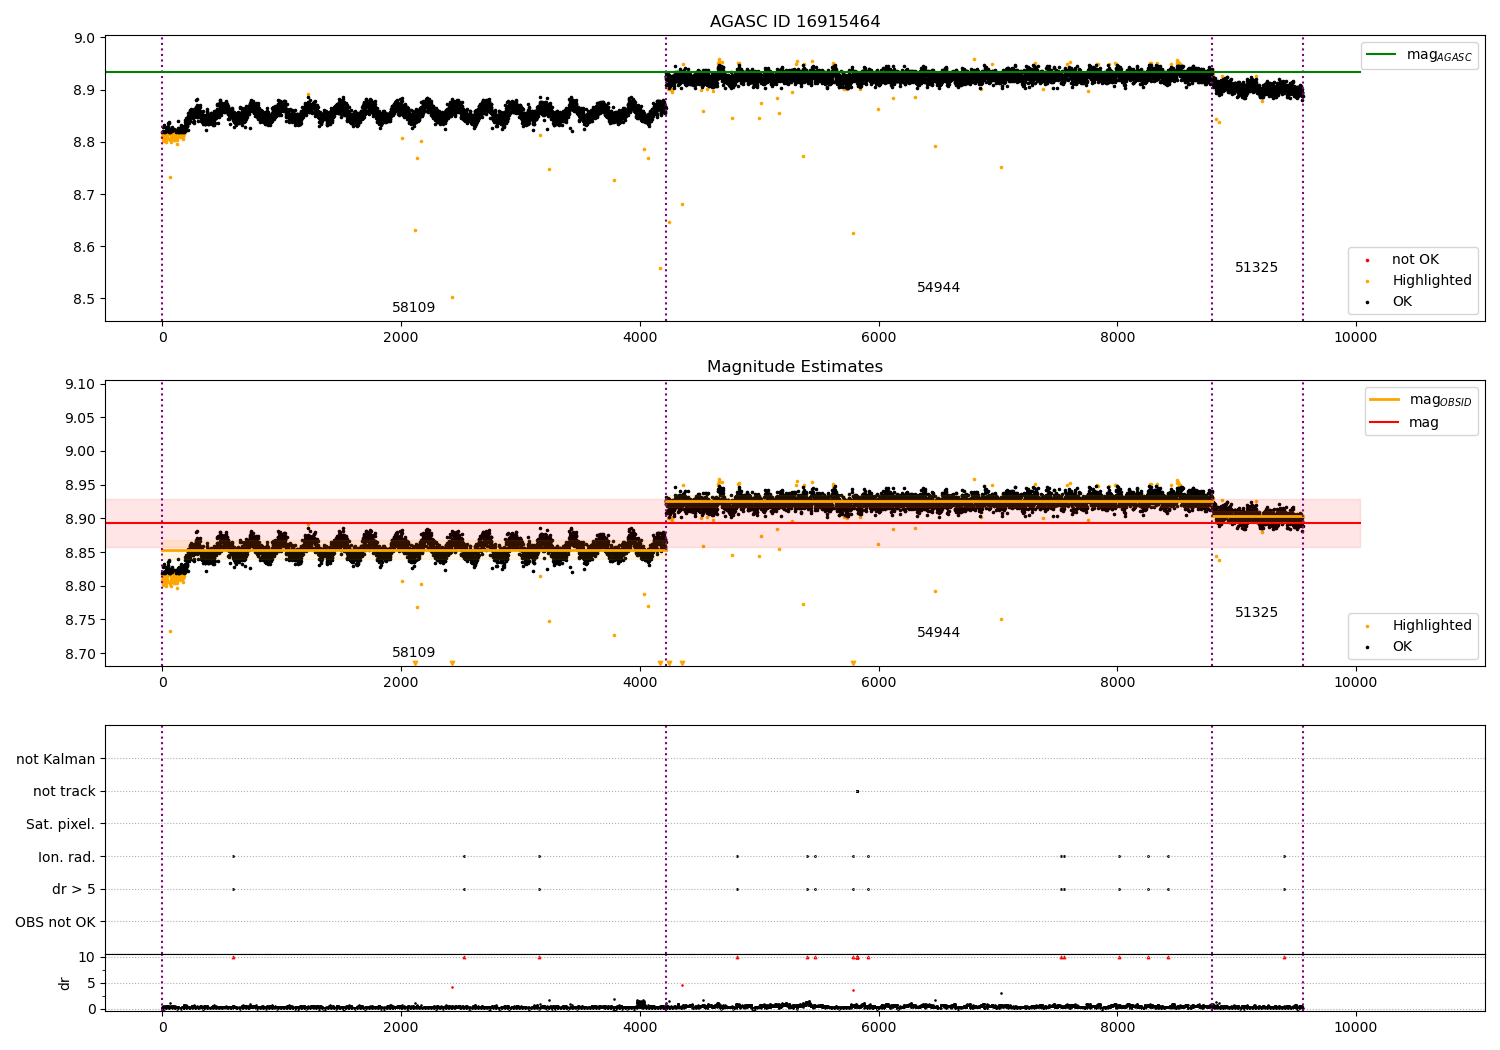Click the red 'mag' legend line swatch
Screen dimensions: 1500x1050
[x=1384, y=422]
